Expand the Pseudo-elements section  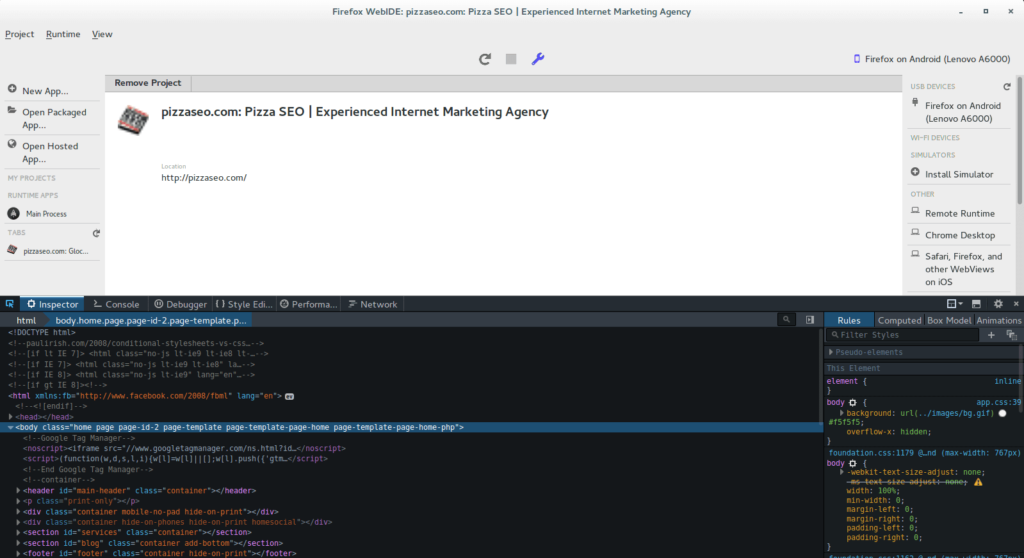pos(831,352)
